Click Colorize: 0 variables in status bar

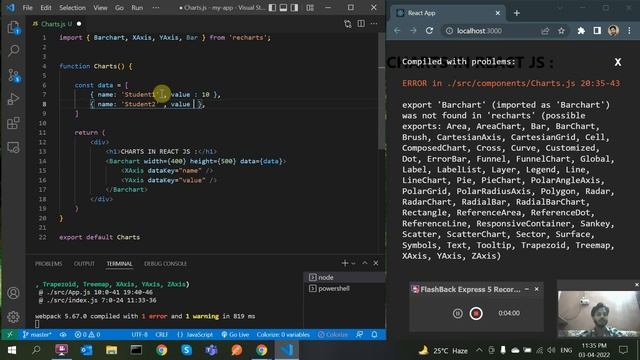[283, 335]
